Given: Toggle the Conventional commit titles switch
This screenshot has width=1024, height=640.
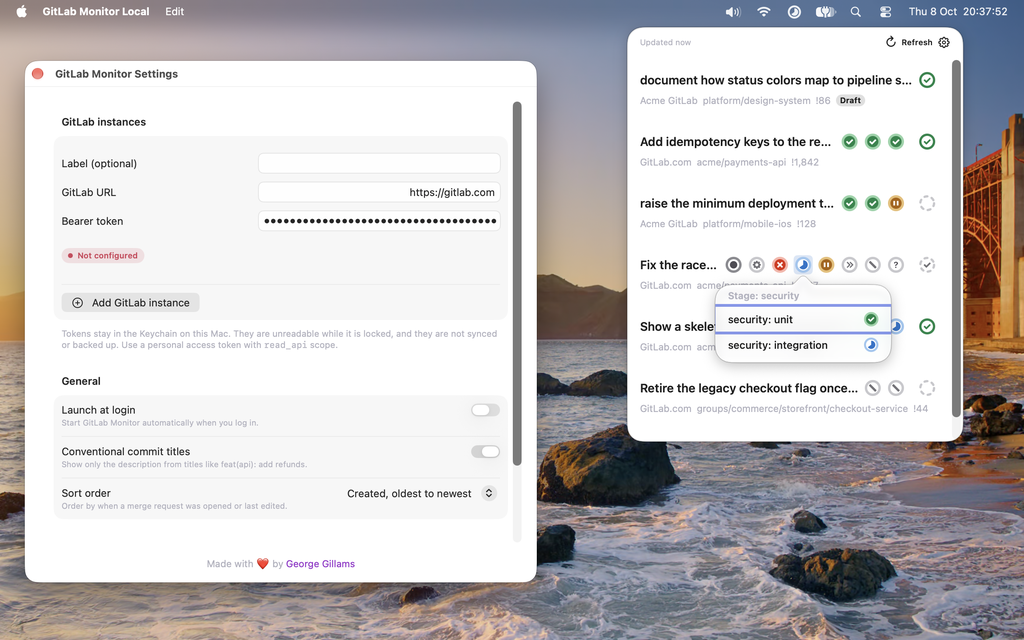Looking at the screenshot, I should point(485,452).
